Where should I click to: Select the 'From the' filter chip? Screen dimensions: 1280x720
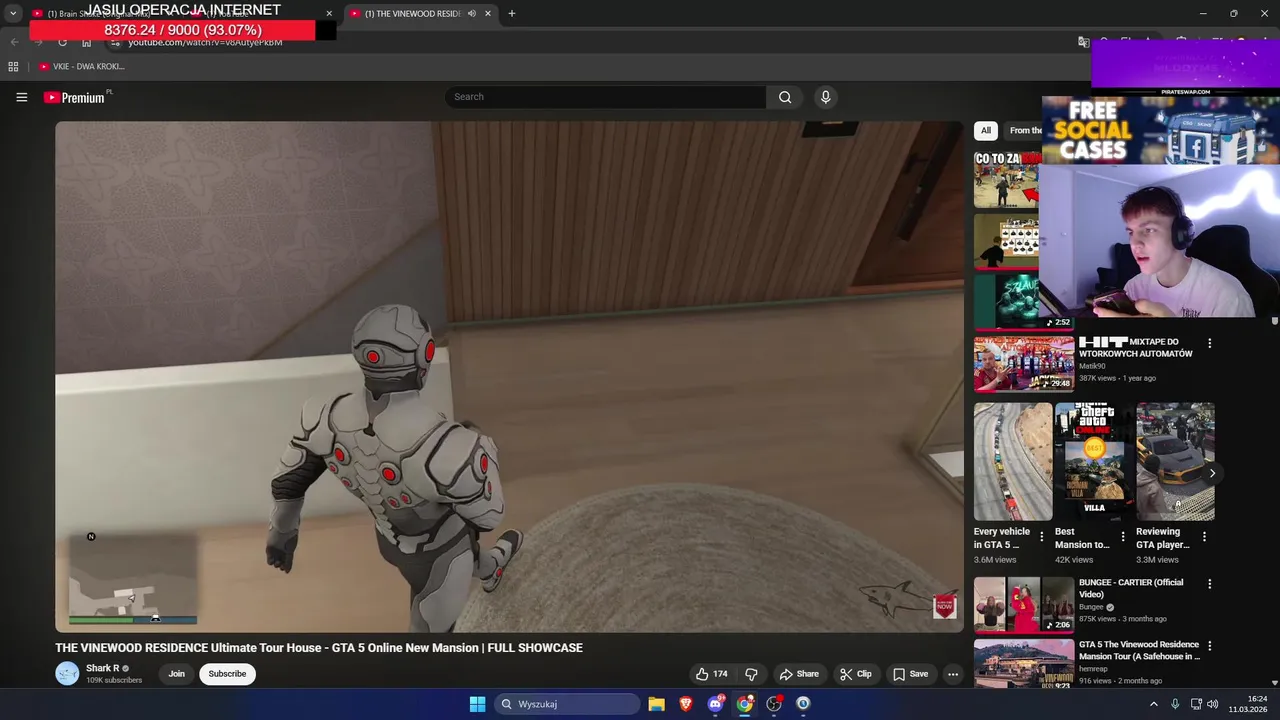click(1023, 130)
